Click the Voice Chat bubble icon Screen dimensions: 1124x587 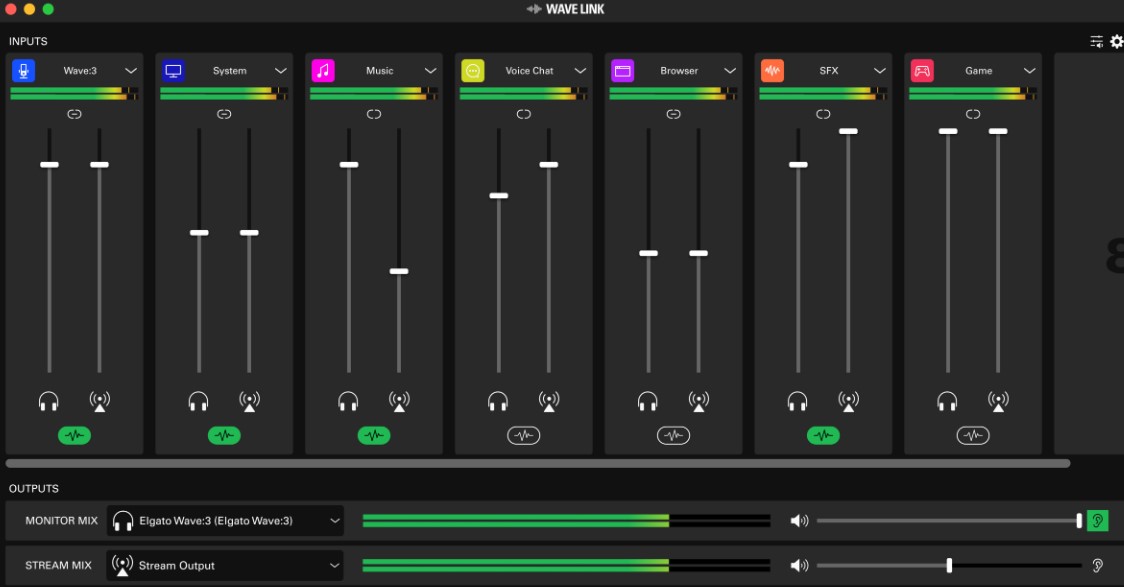(x=473, y=71)
